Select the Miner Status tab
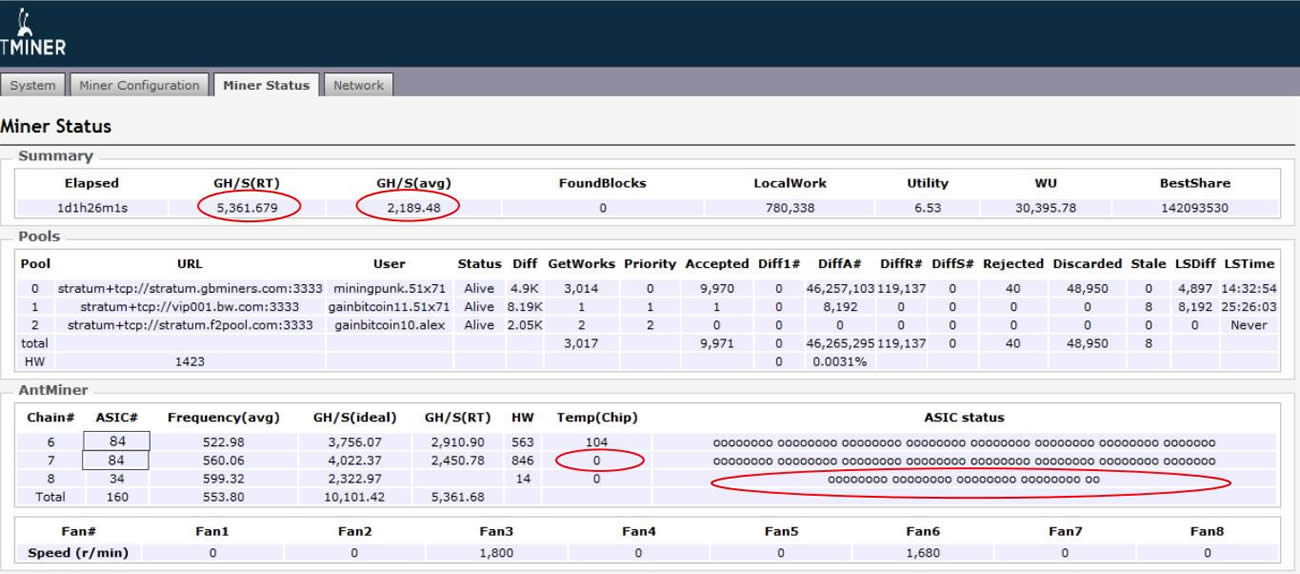Viewport: 1300px width, 574px height. click(x=266, y=85)
